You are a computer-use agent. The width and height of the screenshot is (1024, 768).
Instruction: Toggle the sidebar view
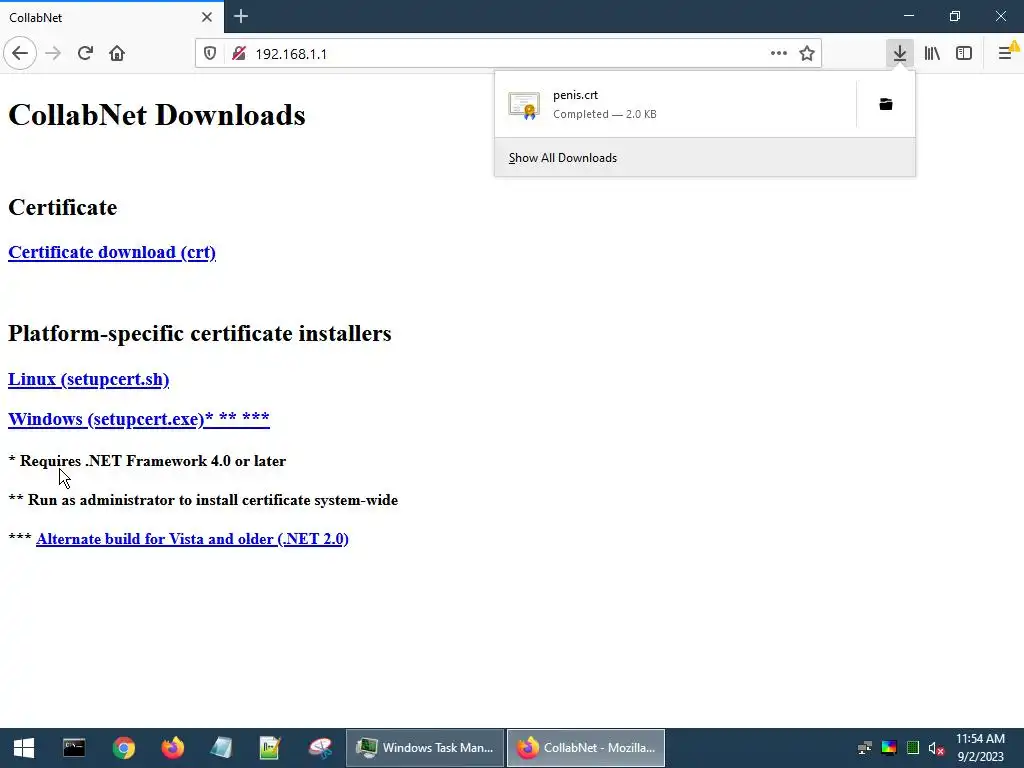tap(964, 54)
